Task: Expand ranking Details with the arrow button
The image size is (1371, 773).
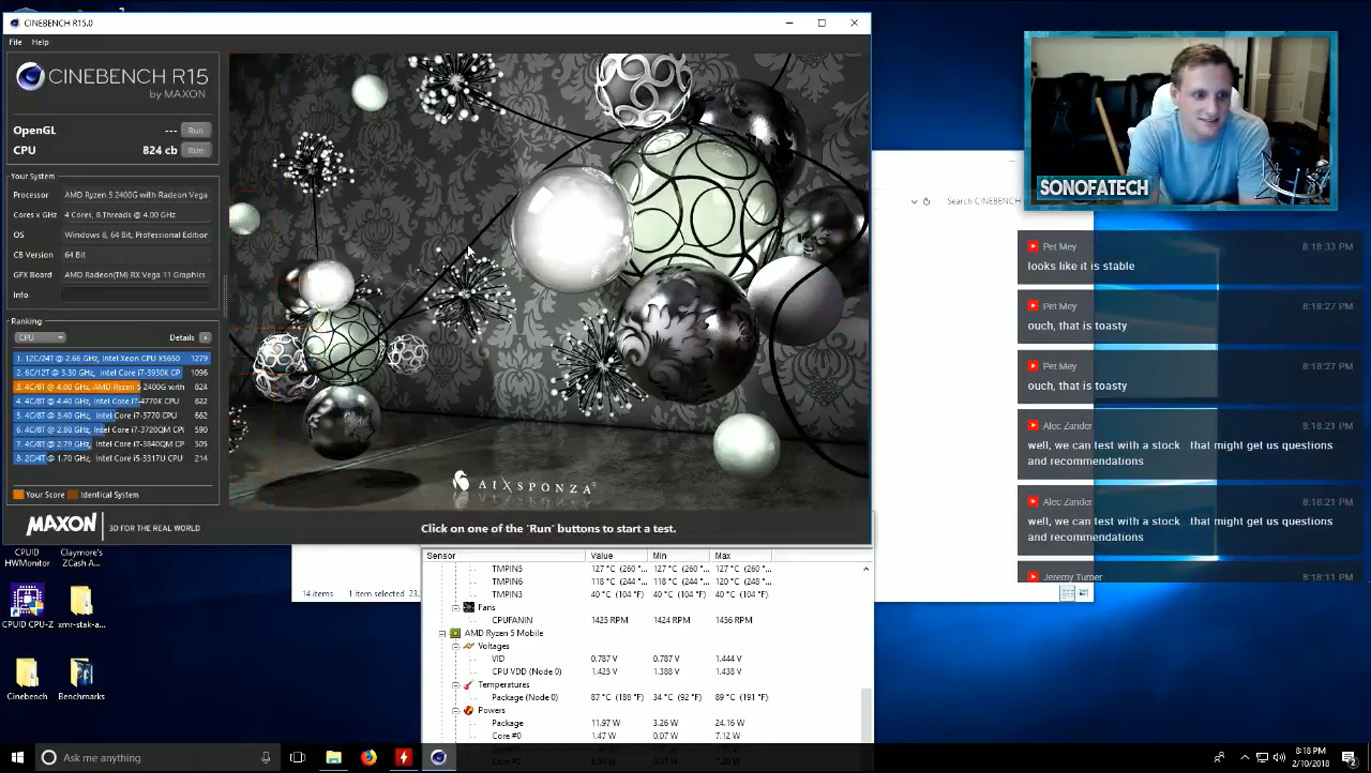Action: 205,338
